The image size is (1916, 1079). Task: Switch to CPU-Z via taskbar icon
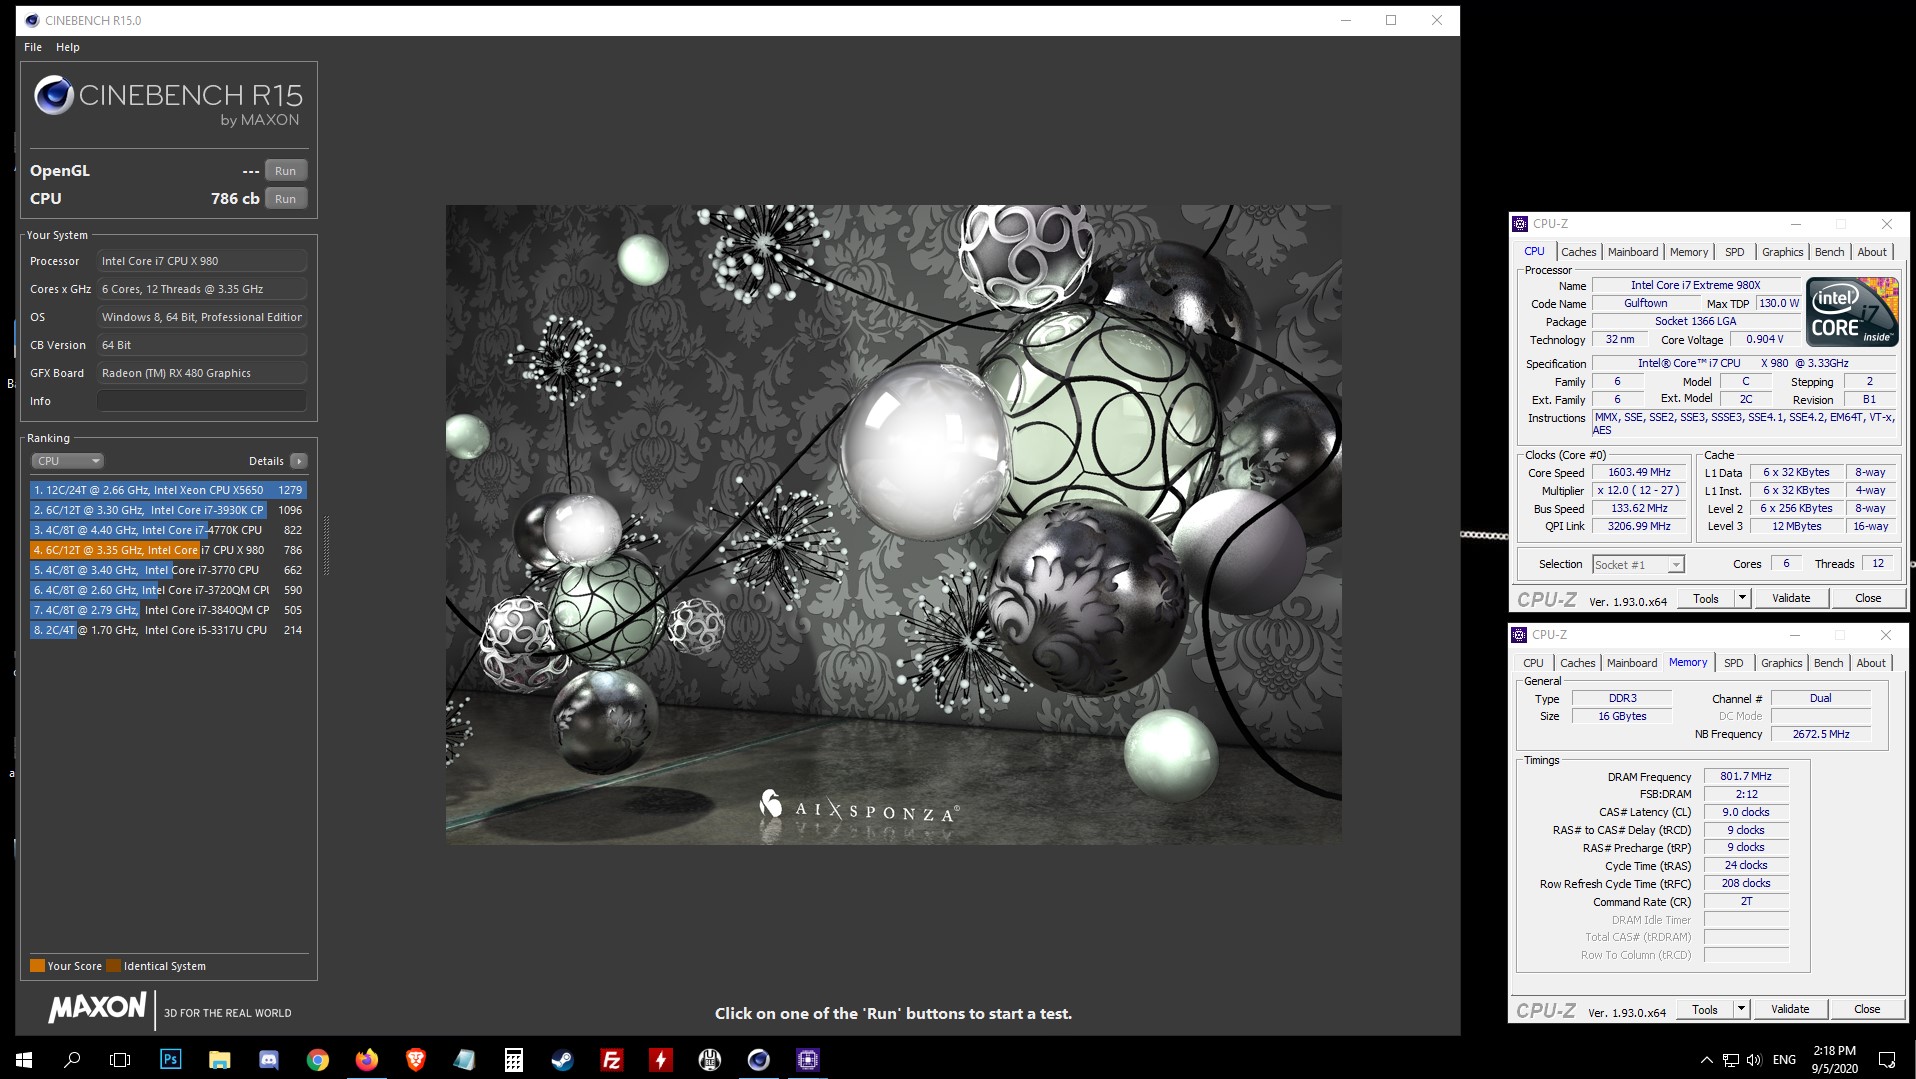coord(808,1059)
